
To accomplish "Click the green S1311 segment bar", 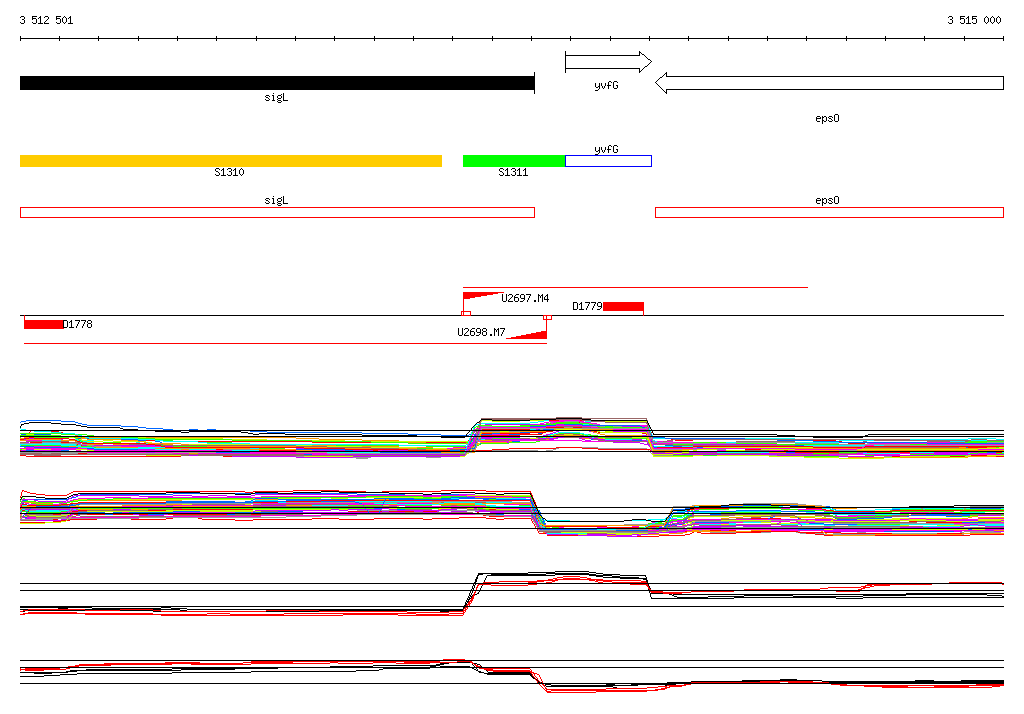I will click(514, 161).
